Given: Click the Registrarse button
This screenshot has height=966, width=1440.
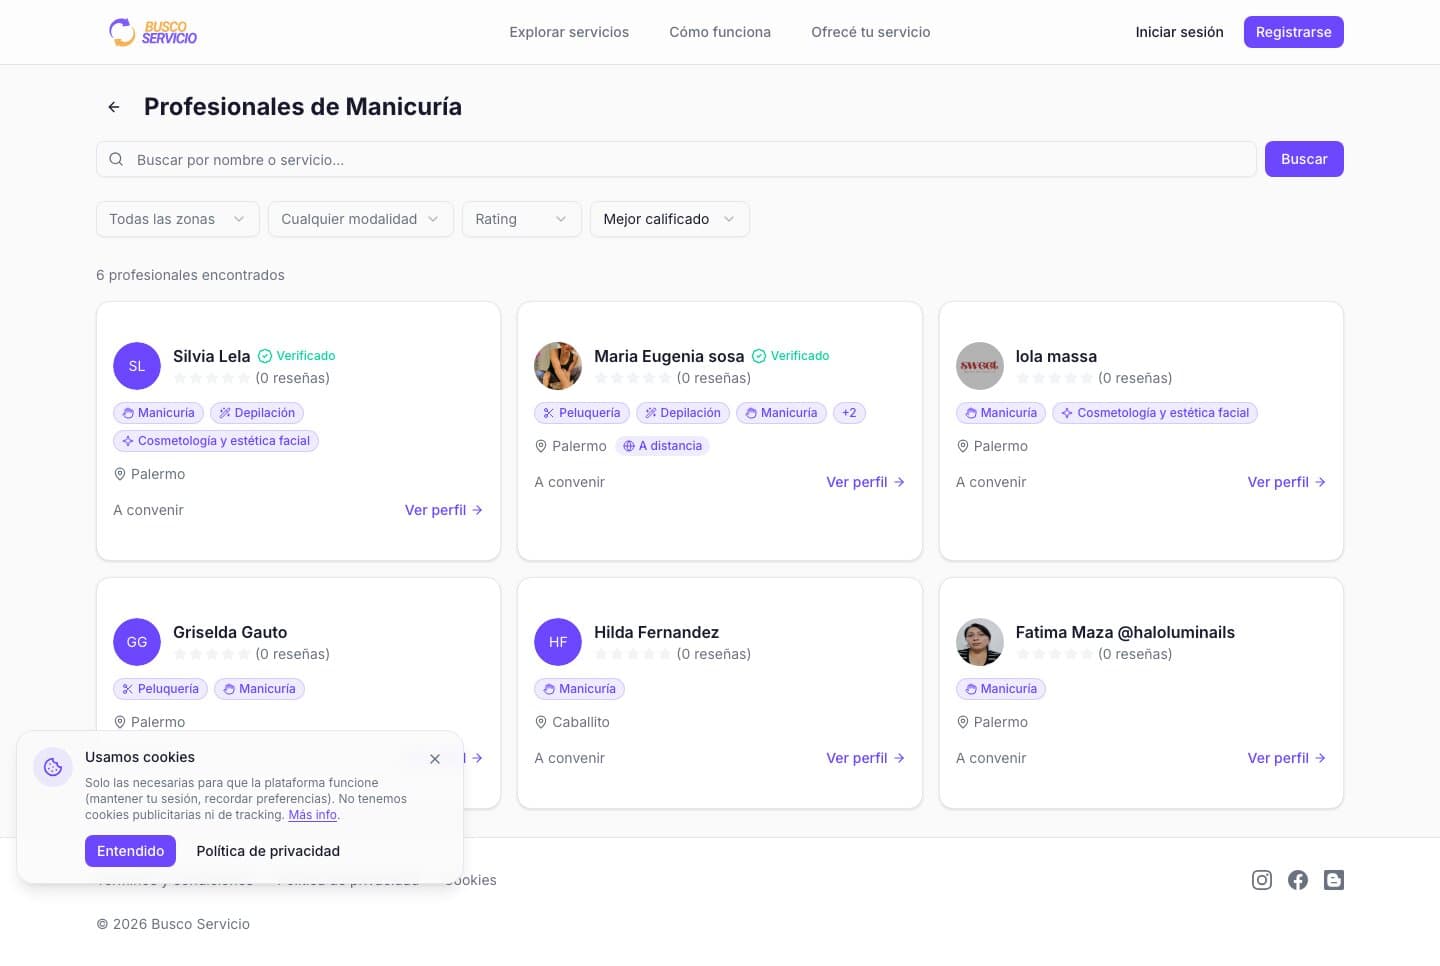Looking at the screenshot, I should [1294, 32].
